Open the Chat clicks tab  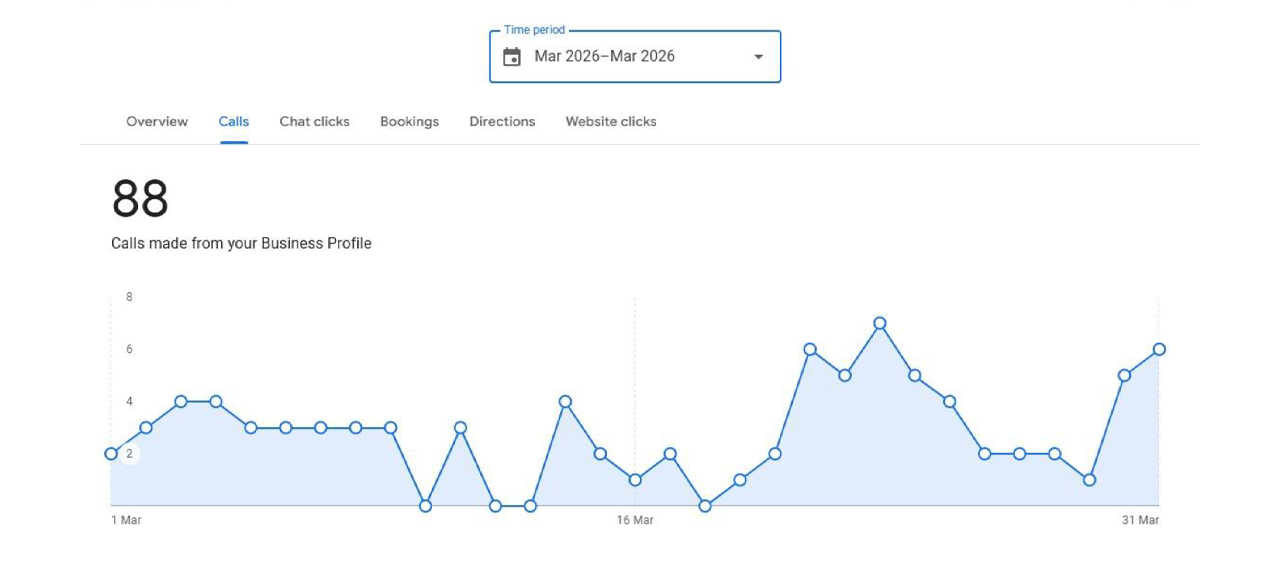(315, 121)
